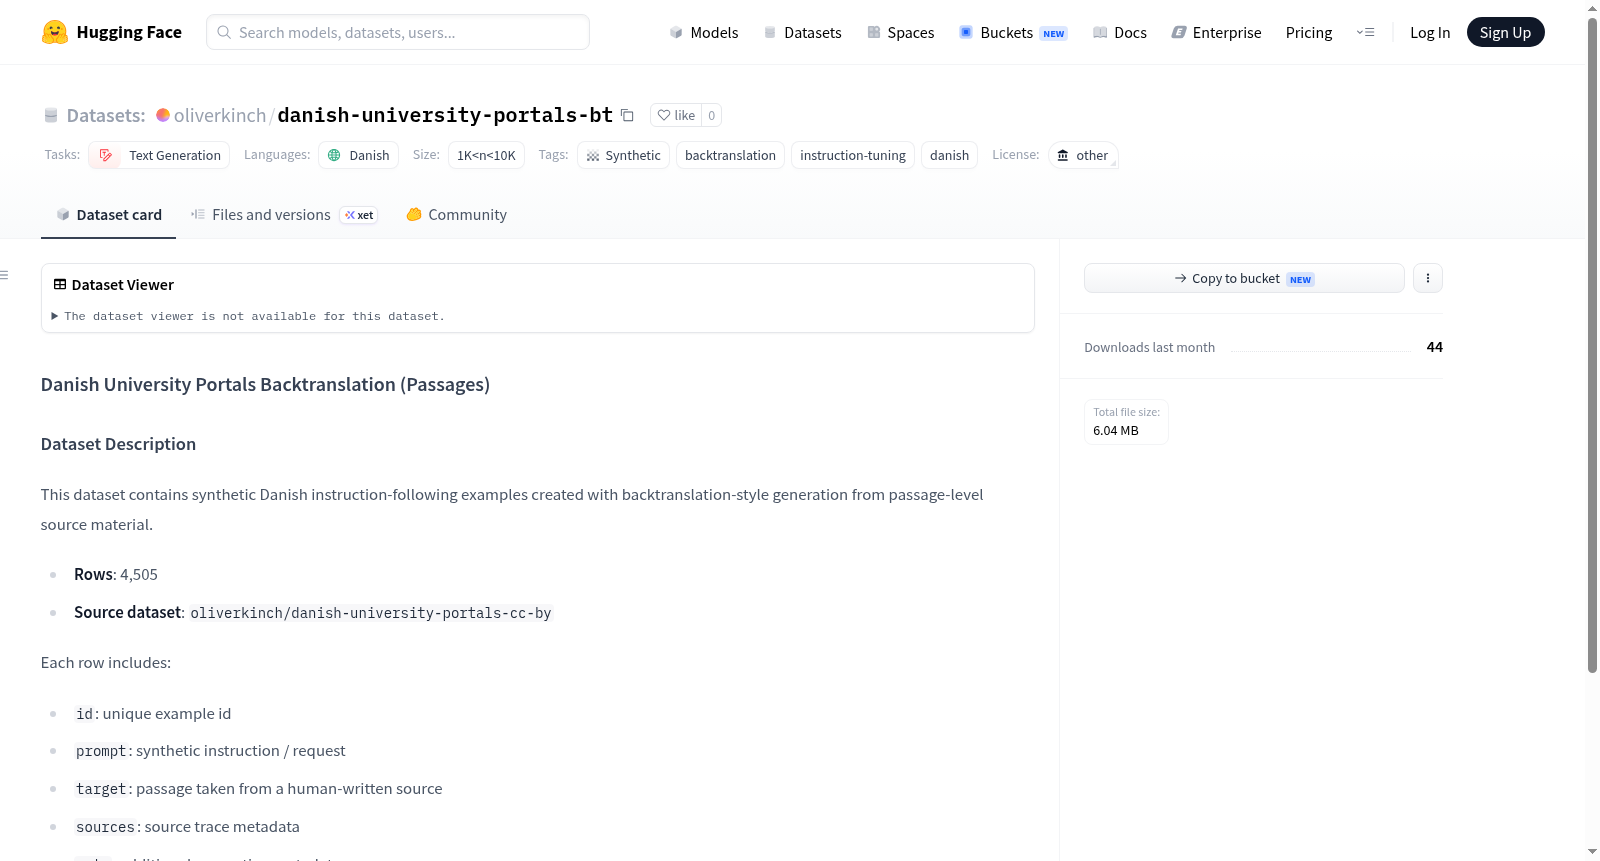
Task: Expand the dataset viewer unavailable message
Action: [248, 316]
